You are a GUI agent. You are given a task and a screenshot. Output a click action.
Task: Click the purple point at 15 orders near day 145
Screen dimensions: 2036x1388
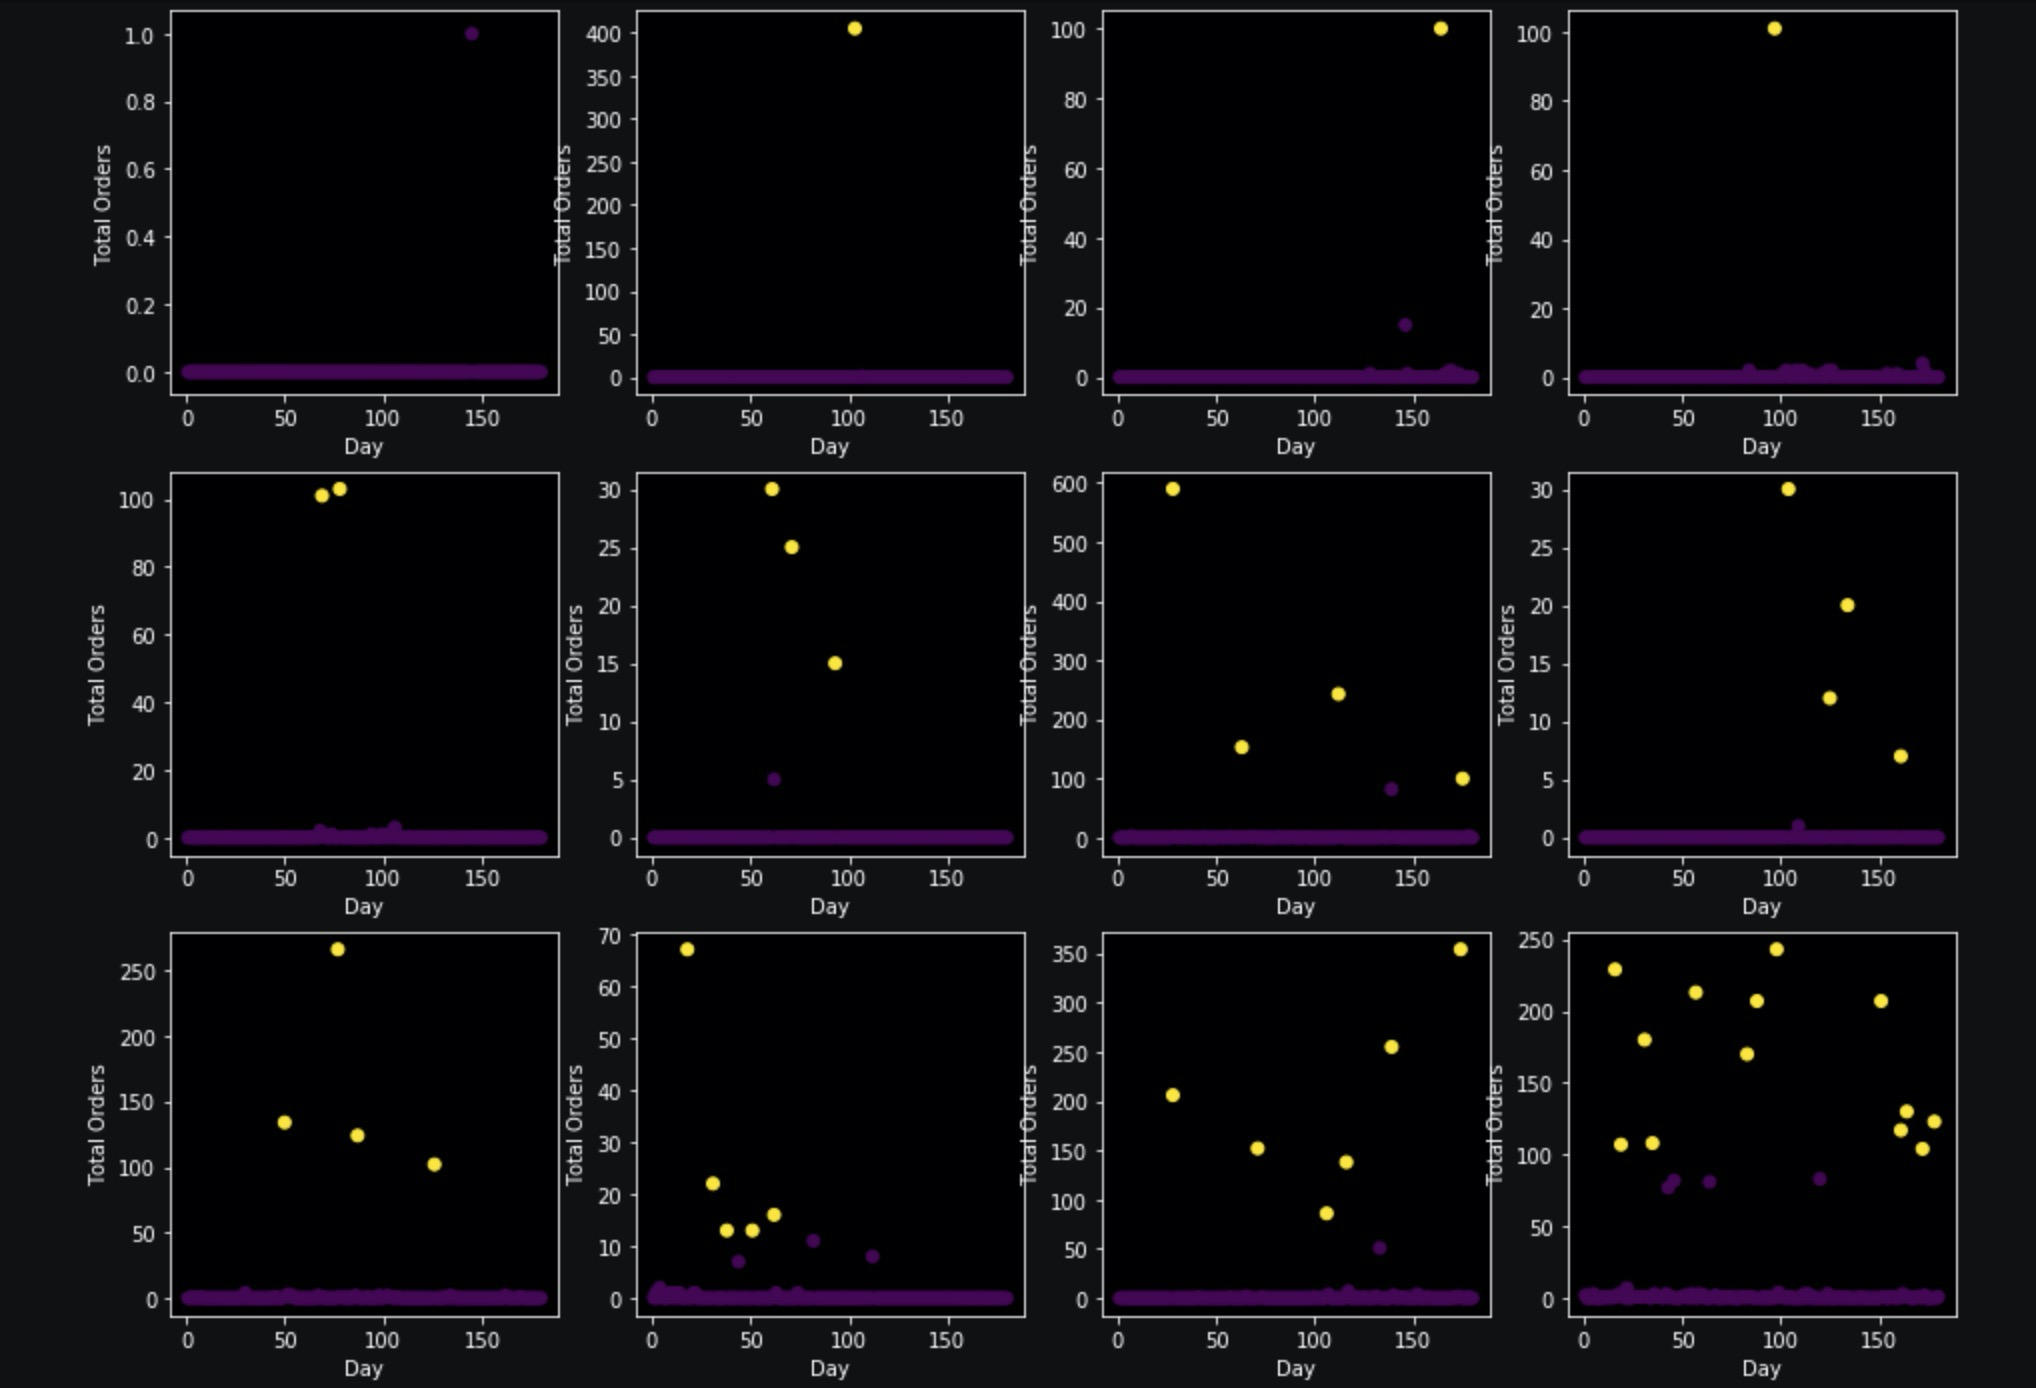point(1404,324)
